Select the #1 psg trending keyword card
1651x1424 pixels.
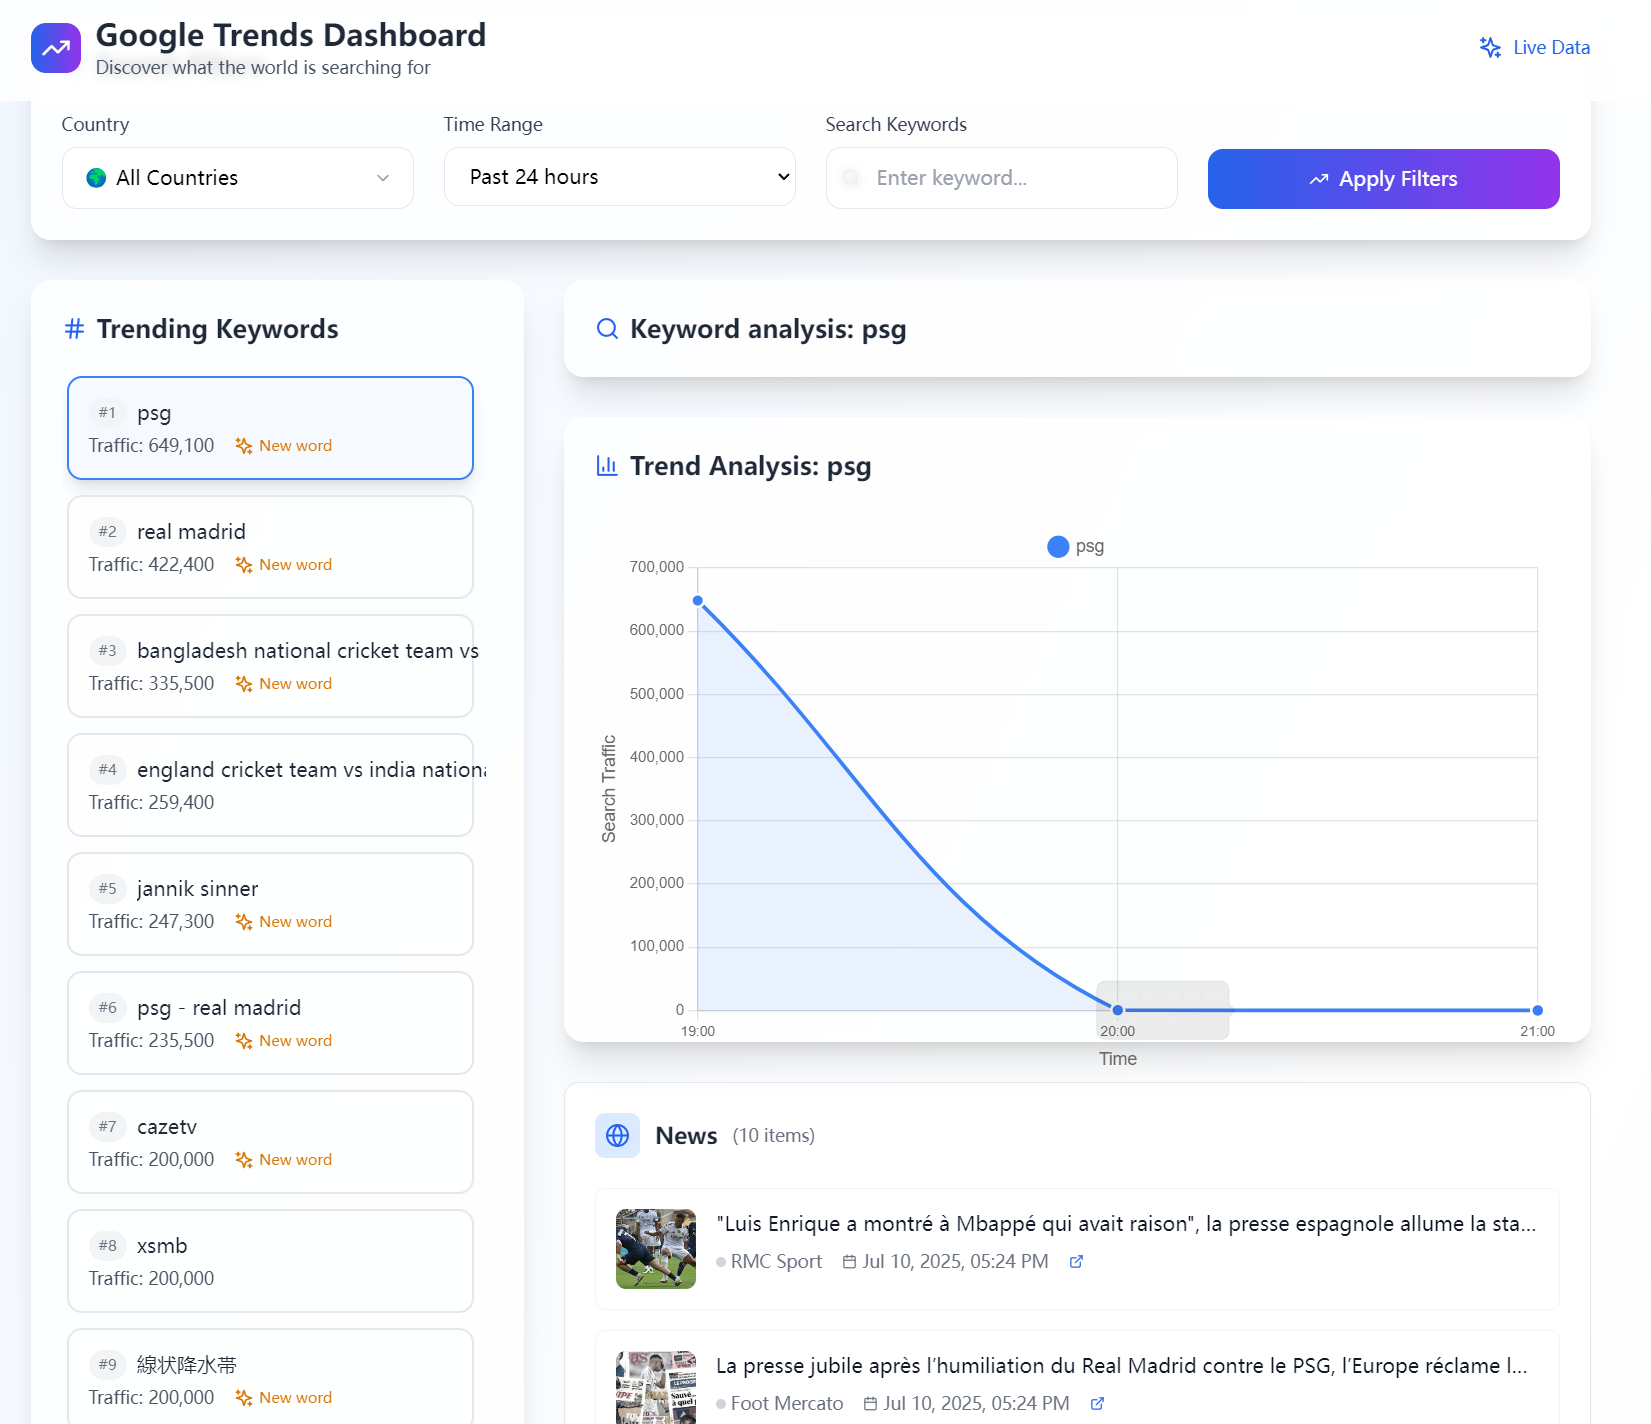(x=270, y=428)
